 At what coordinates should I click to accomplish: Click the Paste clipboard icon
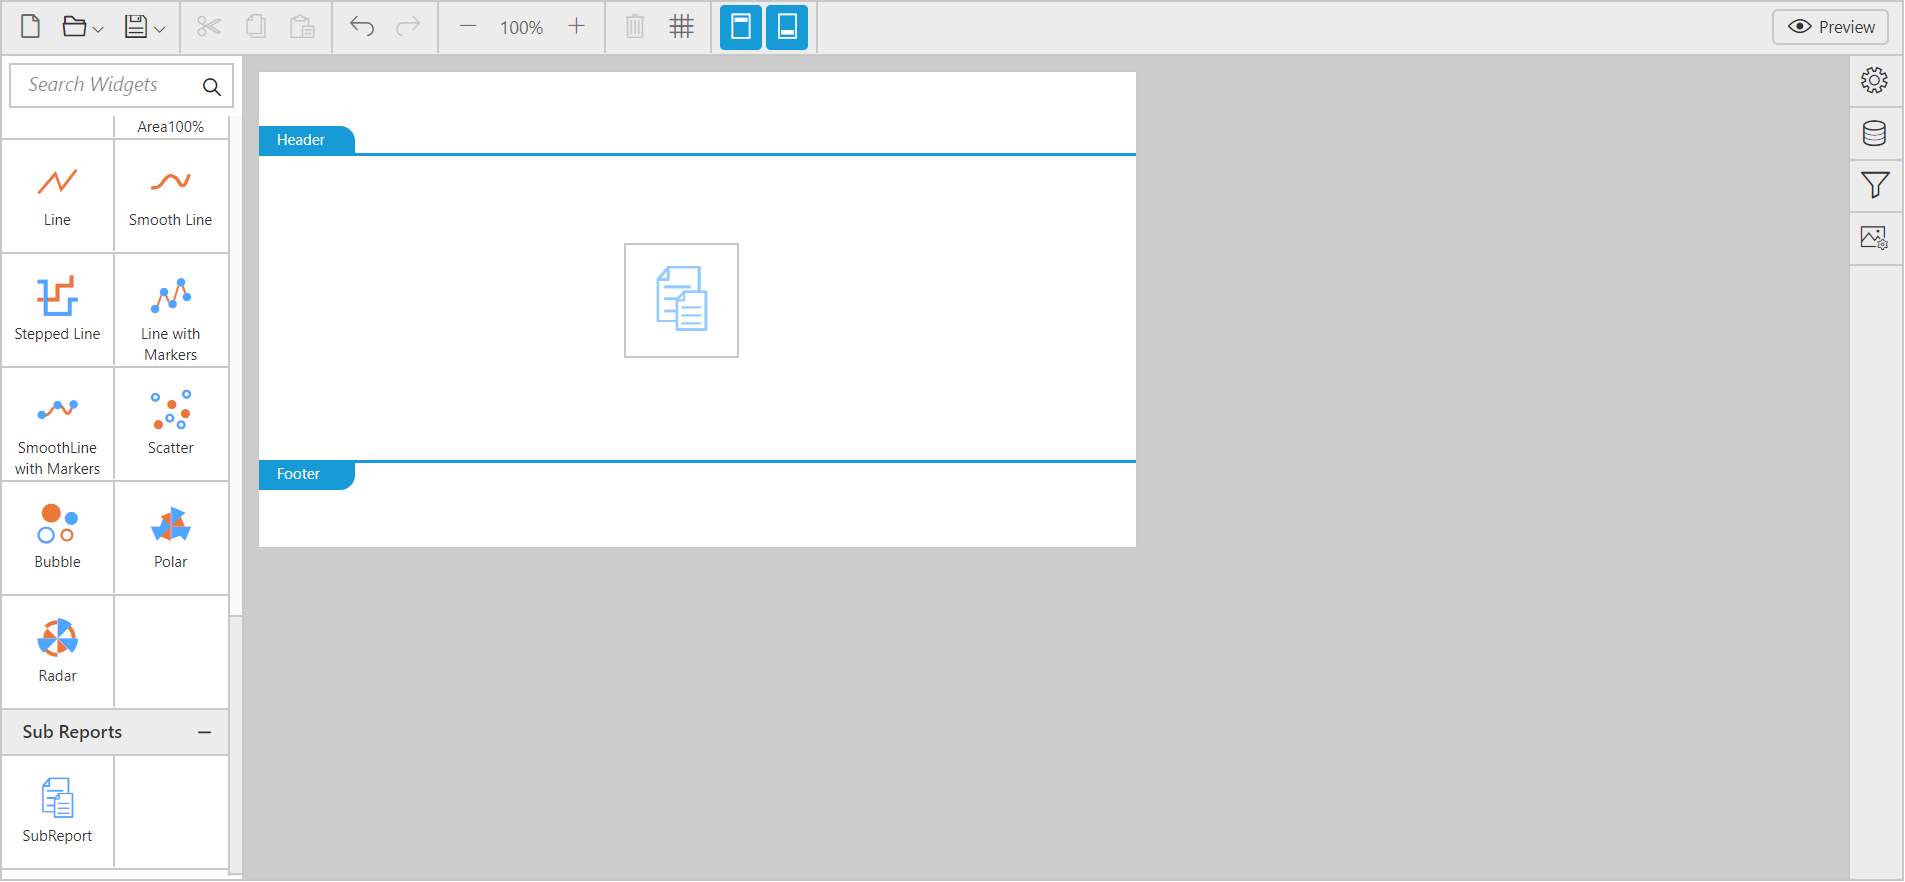click(x=302, y=26)
